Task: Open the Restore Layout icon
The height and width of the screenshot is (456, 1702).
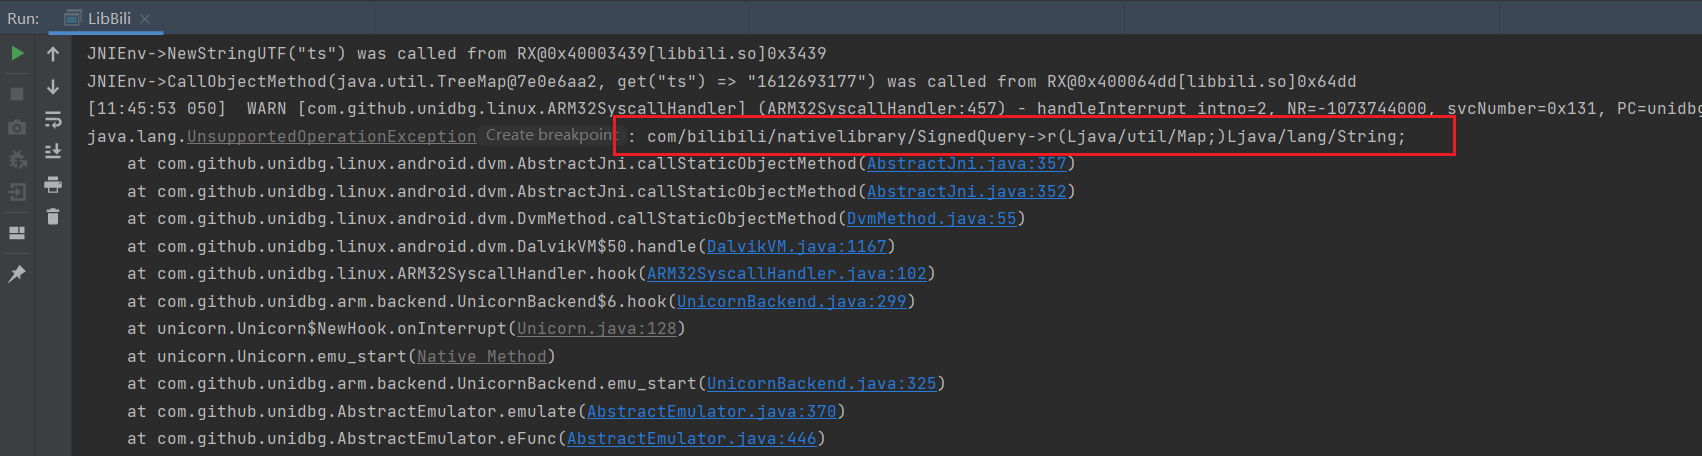Action: (17, 233)
